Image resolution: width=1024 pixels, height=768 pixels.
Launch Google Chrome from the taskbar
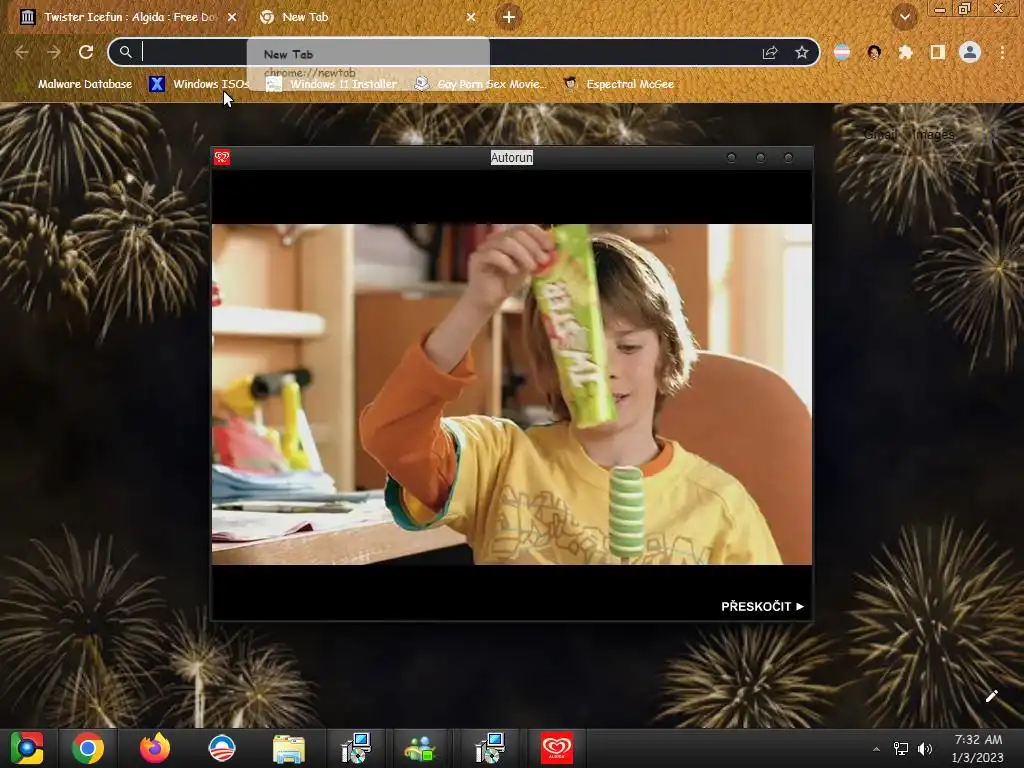pyautogui.click(x=88, y=748)
